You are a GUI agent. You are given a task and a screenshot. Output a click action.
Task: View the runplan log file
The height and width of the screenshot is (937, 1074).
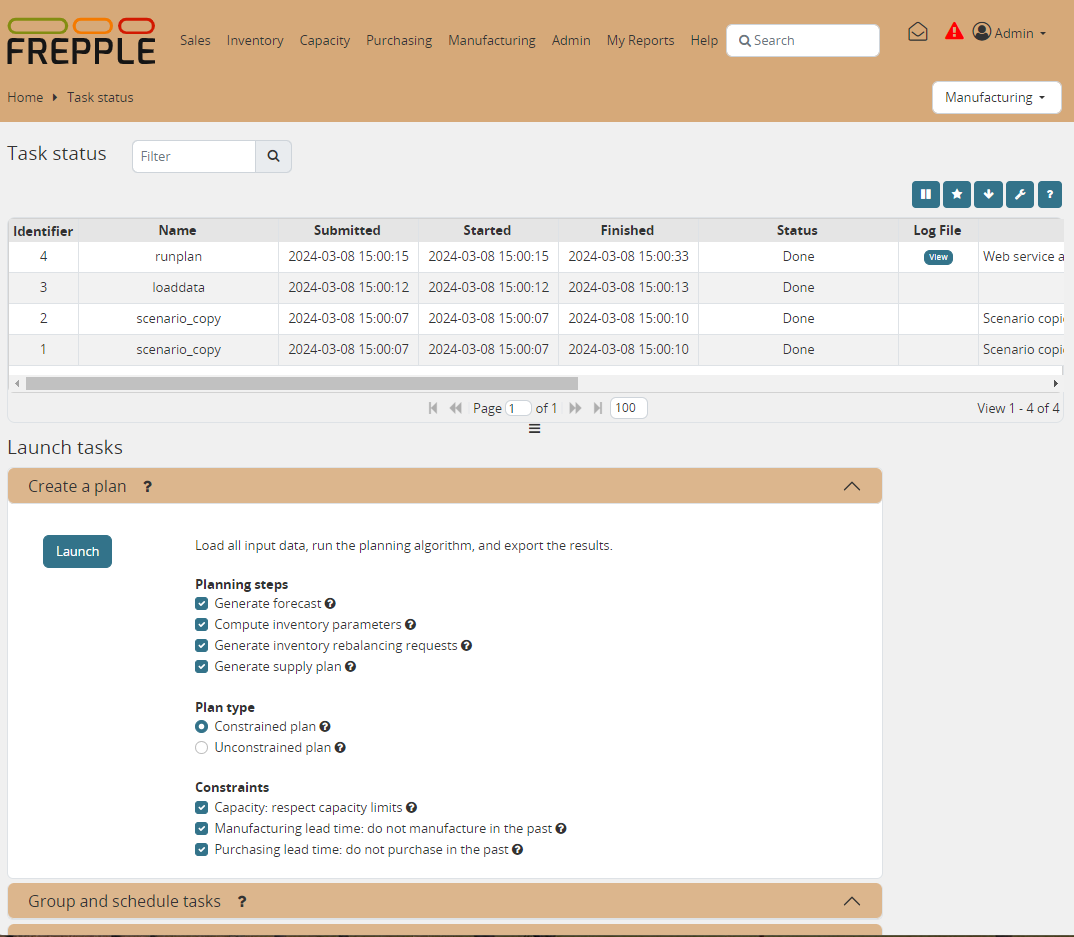pyautogui.click(x=938, y=257)
